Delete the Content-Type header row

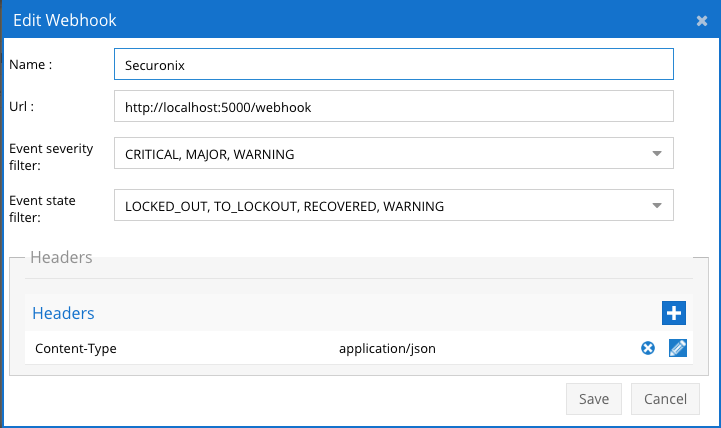[x=648, y=348]
